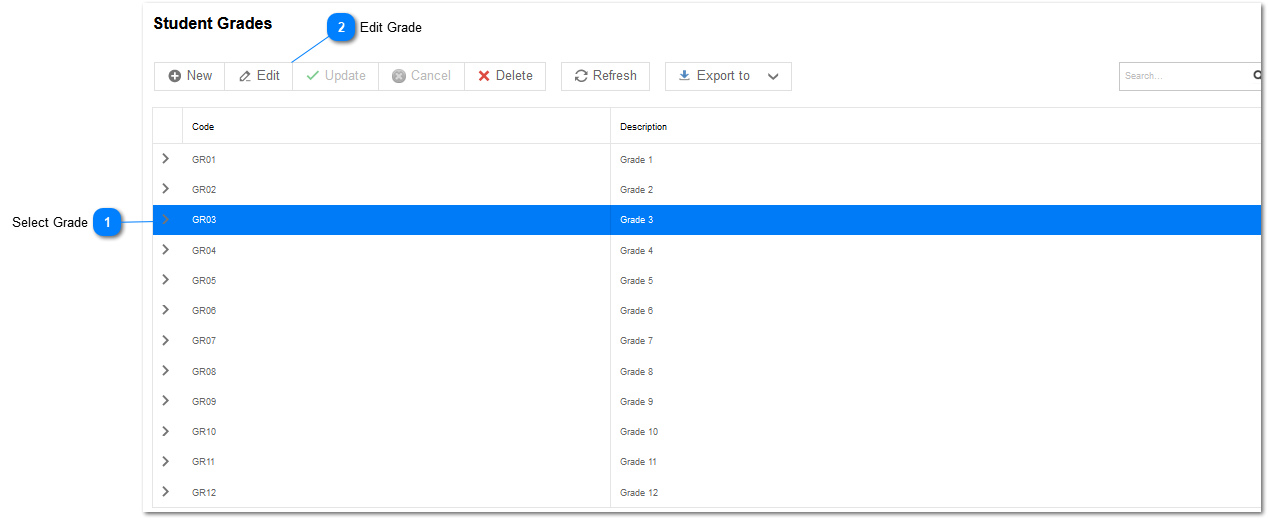Select the GR05 code cell
Screen dimensions: 1269x520
pyautogui.click(x=396, y=281)
